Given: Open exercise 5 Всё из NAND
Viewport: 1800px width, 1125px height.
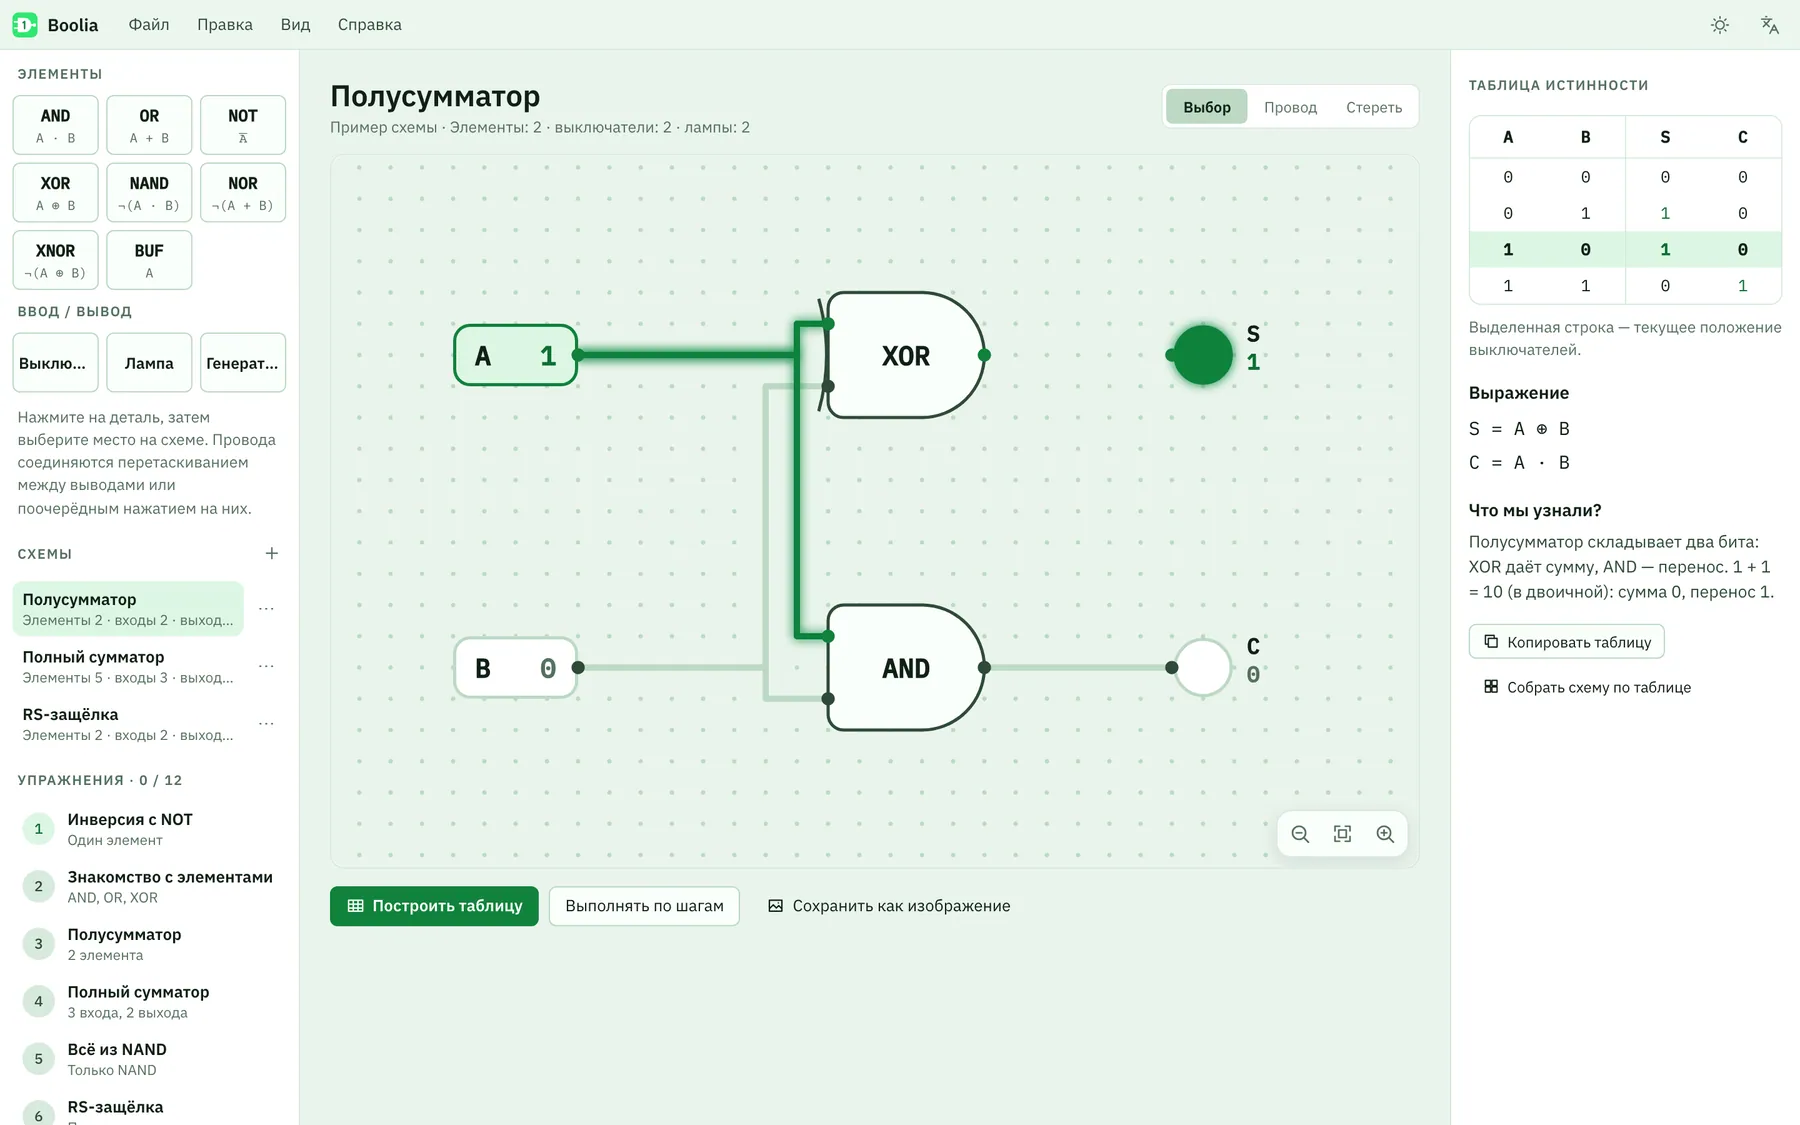Looking at the screenshot, I should pos(148,1059).
